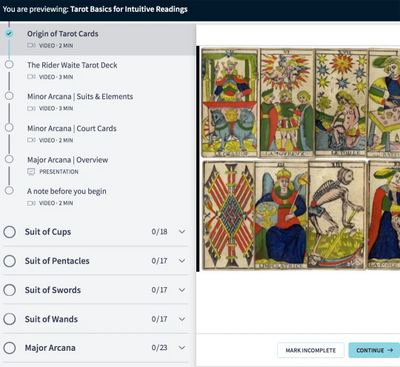Click the 0/18 progress count for Suit of Cups
Image resolution: width=400 pixels, height=367 pixels.
click(159, 232)
